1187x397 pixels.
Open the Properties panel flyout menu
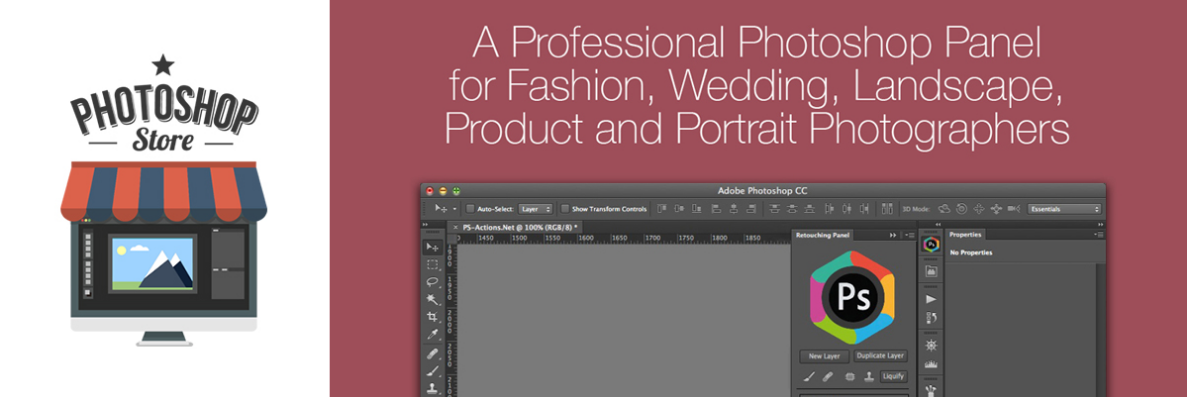(x=1099, y=235)
